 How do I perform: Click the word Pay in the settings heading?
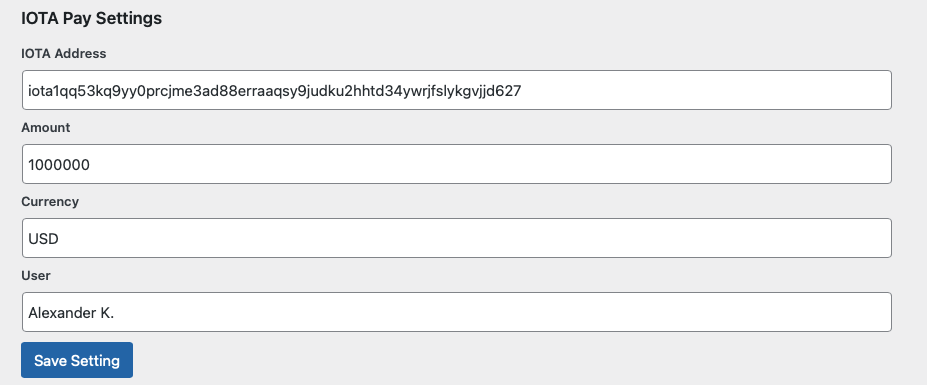(77, 18)
